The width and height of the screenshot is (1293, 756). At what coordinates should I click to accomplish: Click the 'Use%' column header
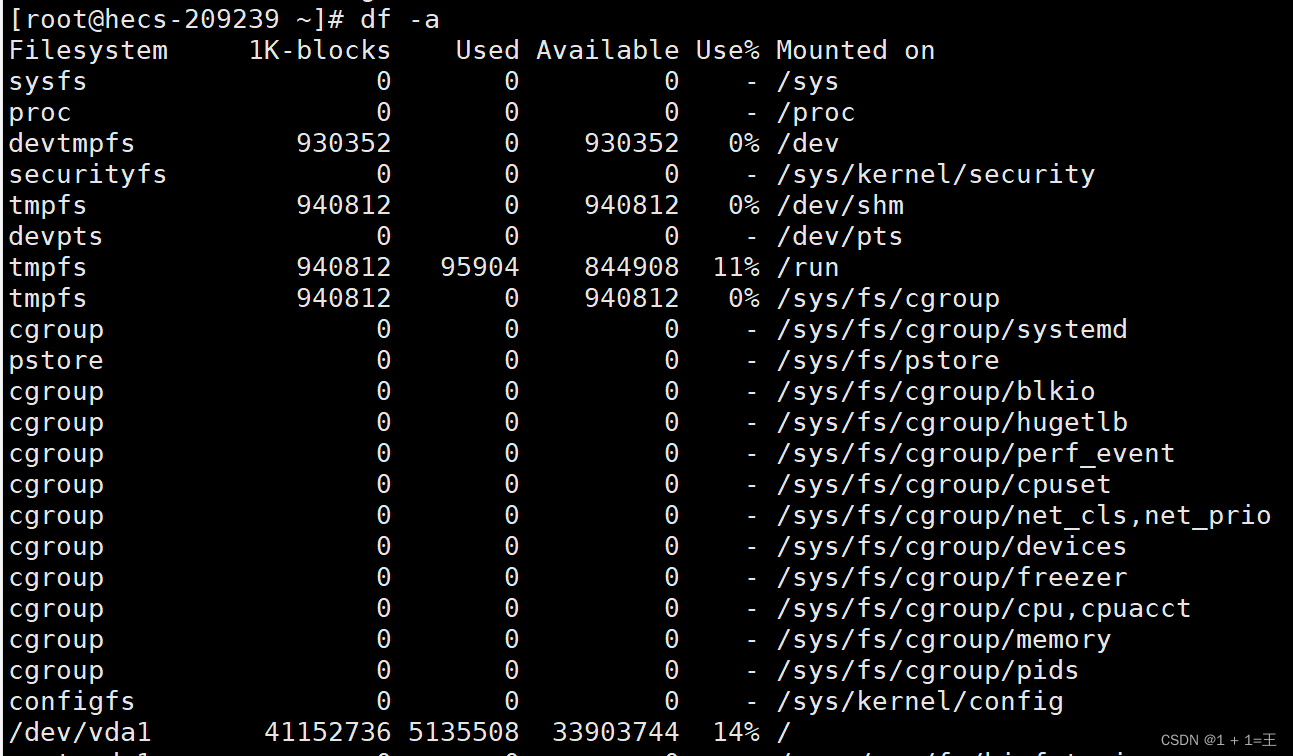(x=728, y=50)
